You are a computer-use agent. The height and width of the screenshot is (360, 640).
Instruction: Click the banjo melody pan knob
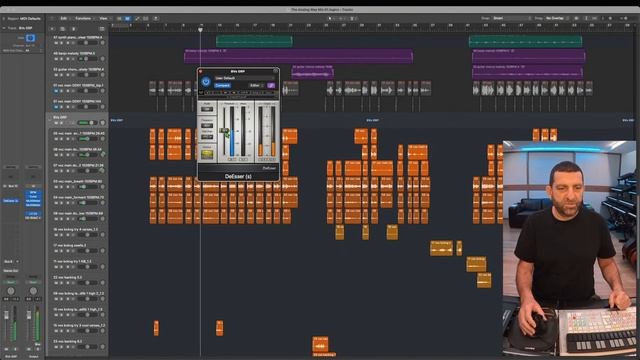pos(102,59)
